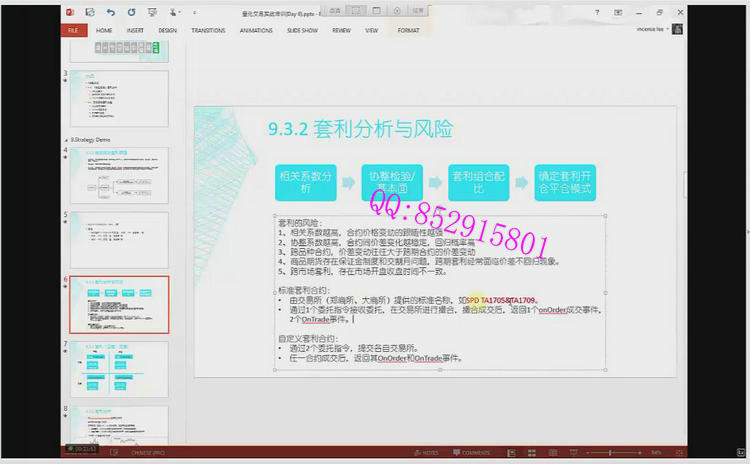The height and width of the screenshot is (464, 750).
Task: Click the Save icon in quick access toolbar
Action: pyautogui.click(x=89, y=12)
